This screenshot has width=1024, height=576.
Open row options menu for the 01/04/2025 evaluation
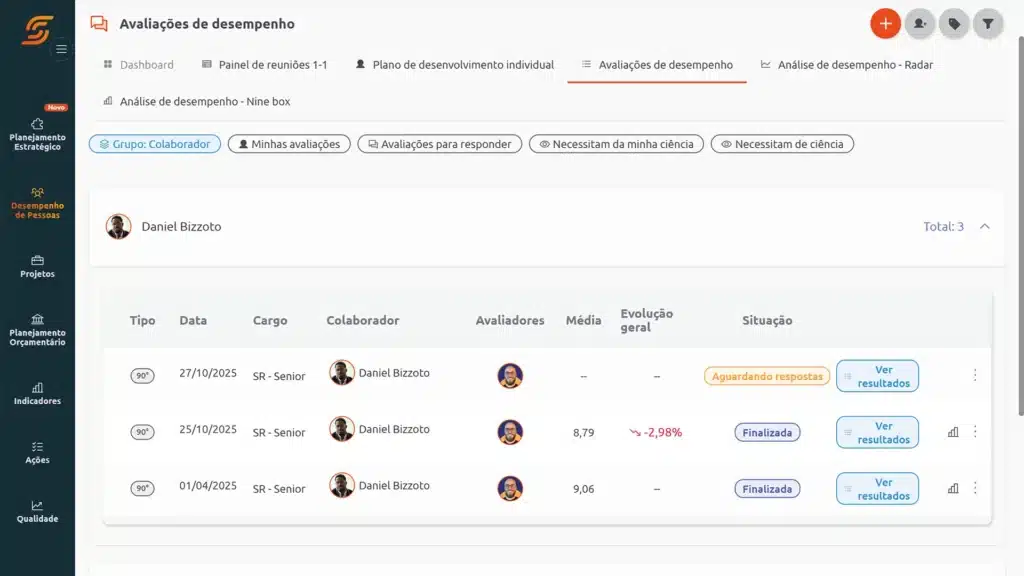pyautogui.click(x=977, y=488)
